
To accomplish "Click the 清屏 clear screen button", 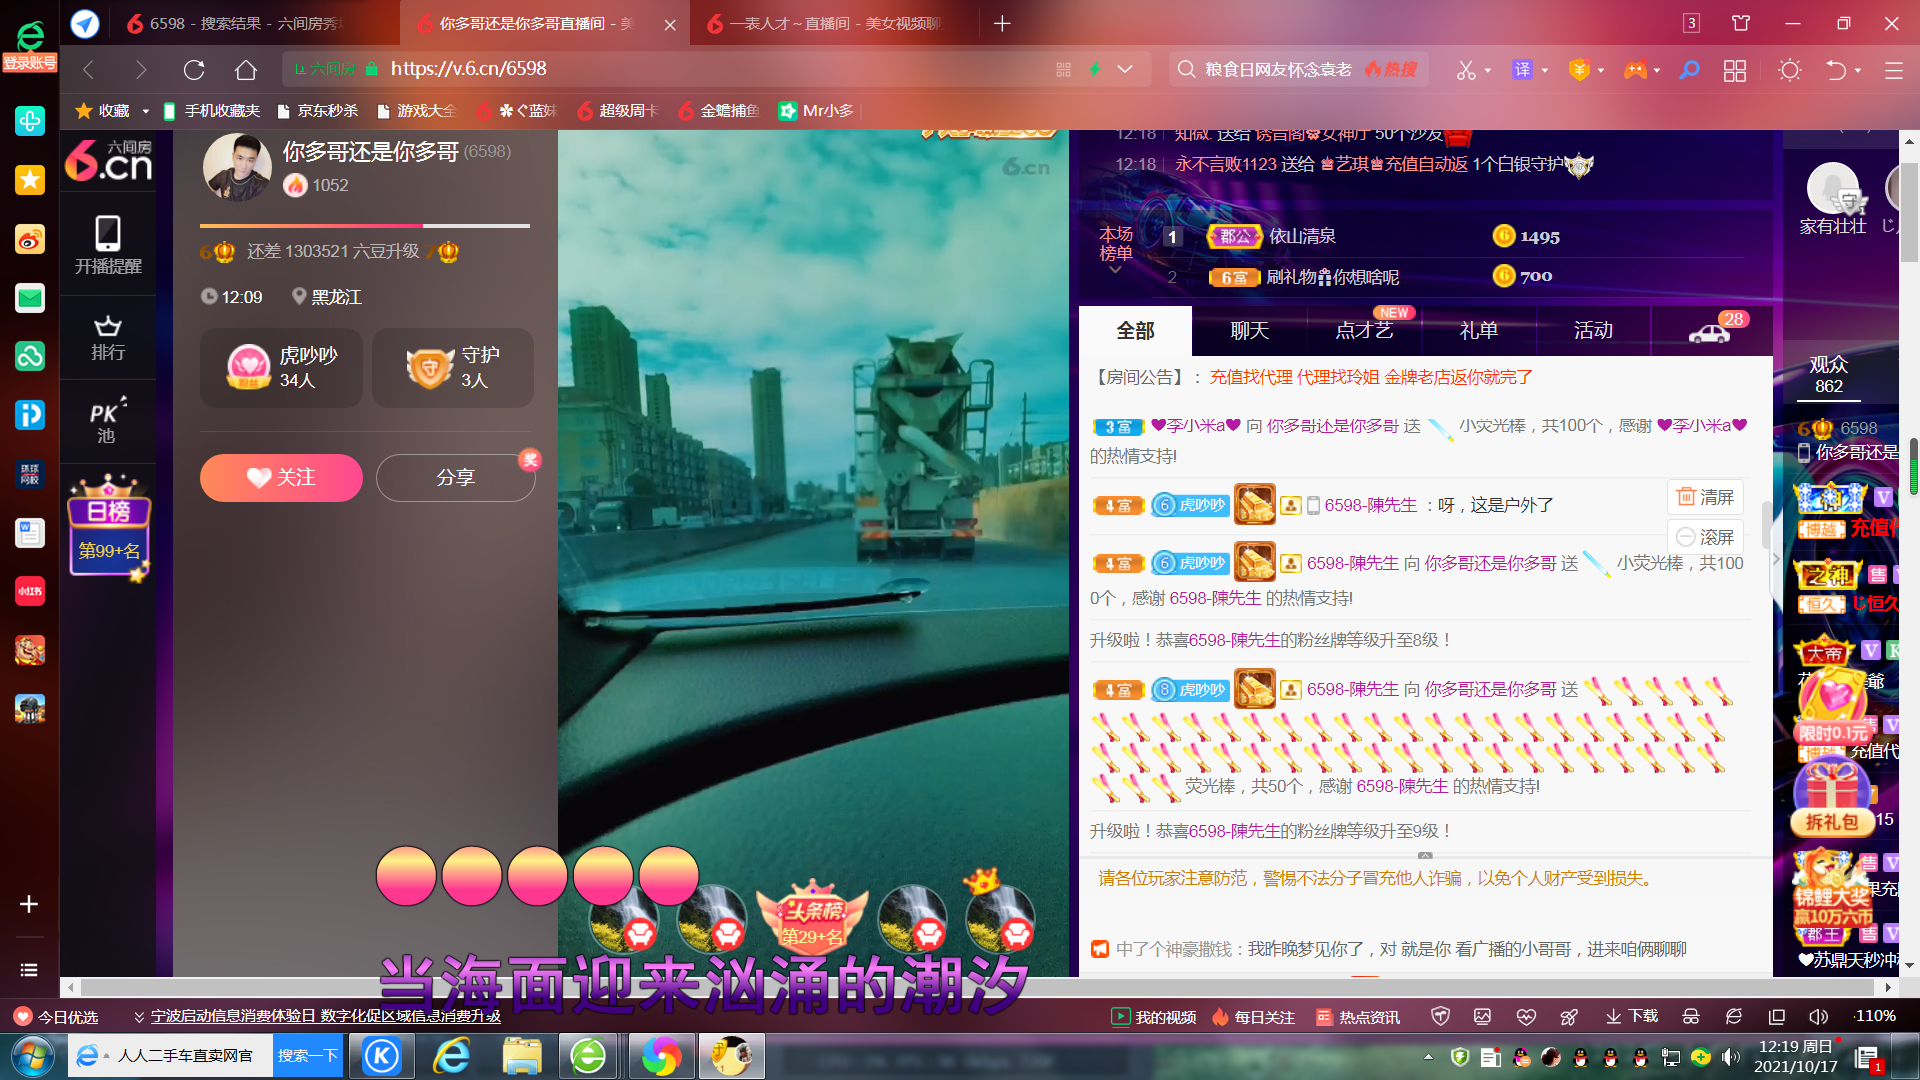I will 1705,497.
